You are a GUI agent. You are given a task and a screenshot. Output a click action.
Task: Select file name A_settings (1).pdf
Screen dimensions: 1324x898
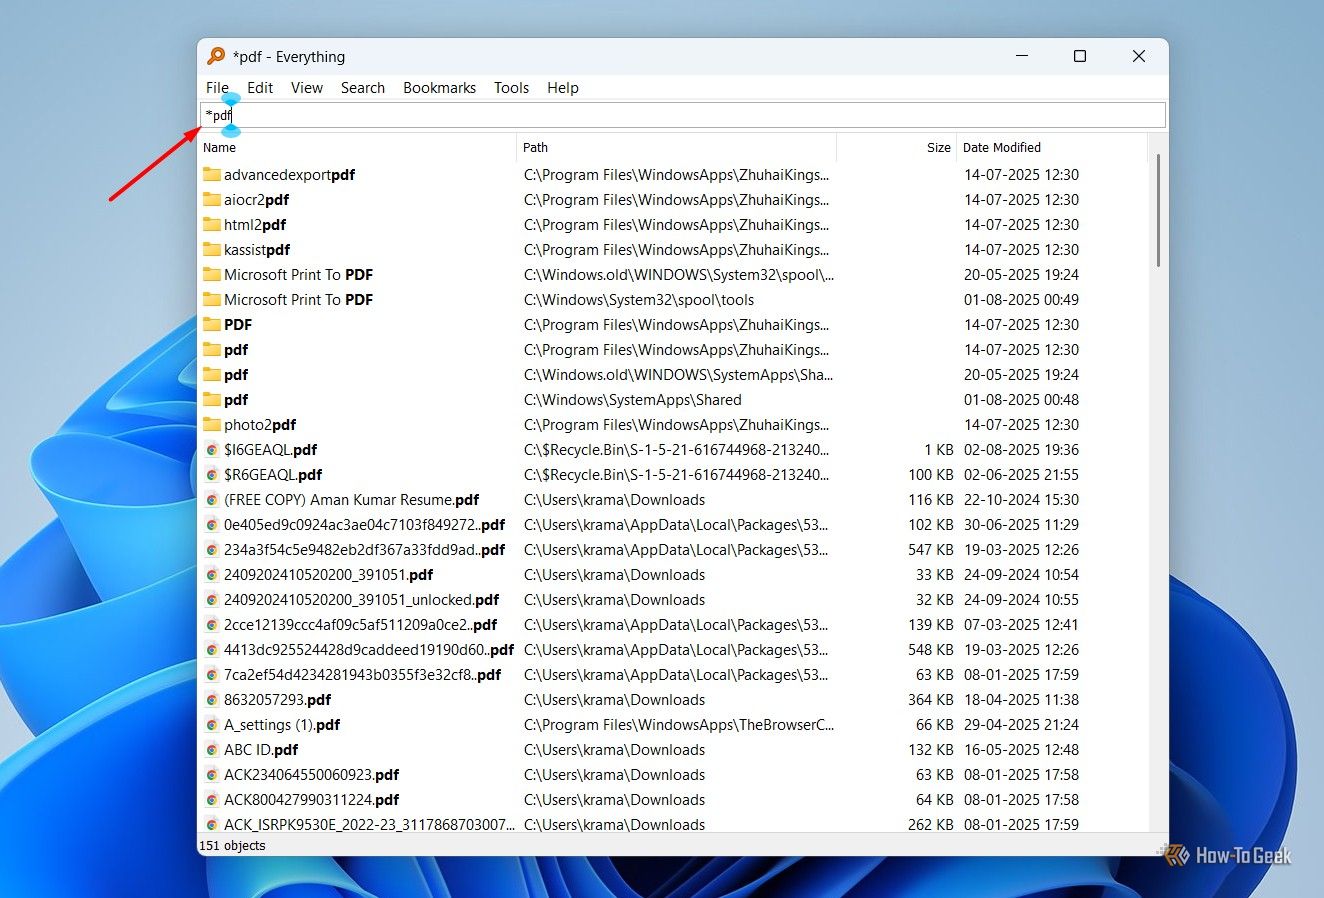pyautogui.click(x=282, y=725)
